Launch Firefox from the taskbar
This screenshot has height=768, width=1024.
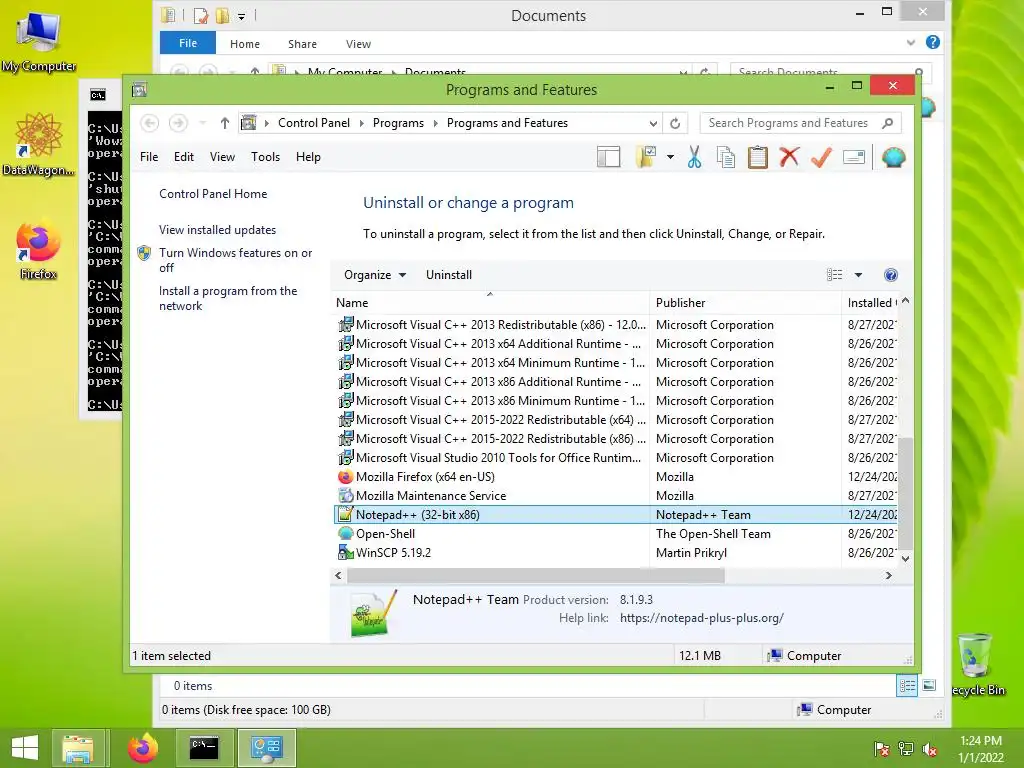(x=142, y=747)
